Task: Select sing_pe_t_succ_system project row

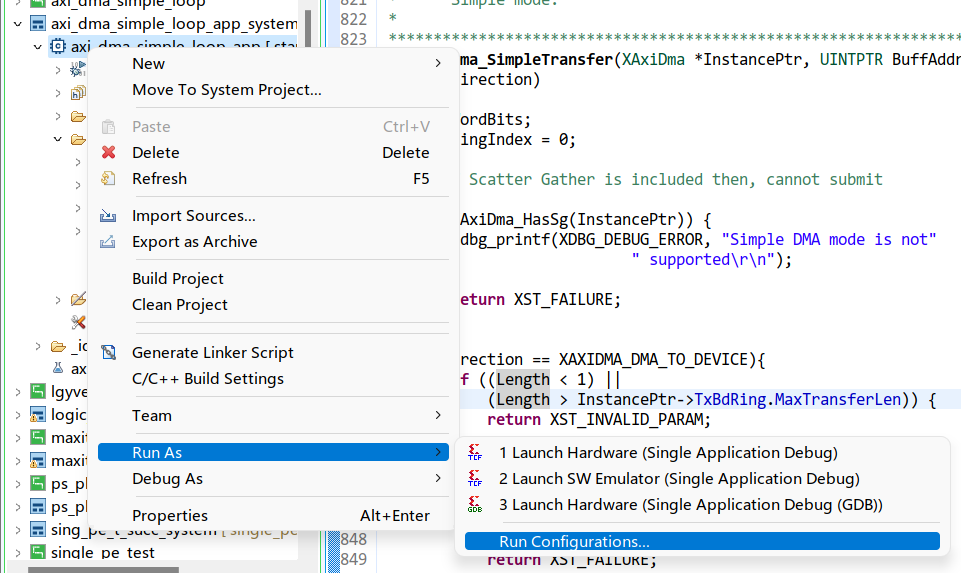Action: [174, 529]
